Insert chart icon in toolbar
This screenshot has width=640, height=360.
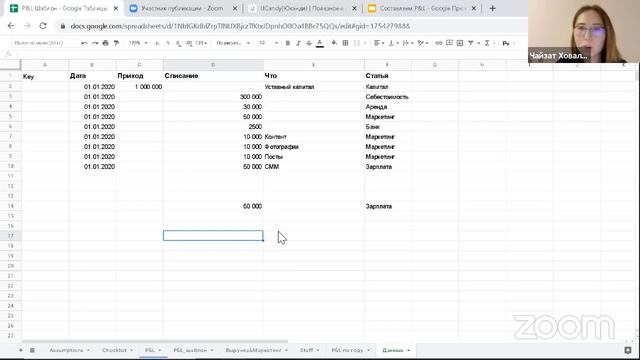(460, 43)
